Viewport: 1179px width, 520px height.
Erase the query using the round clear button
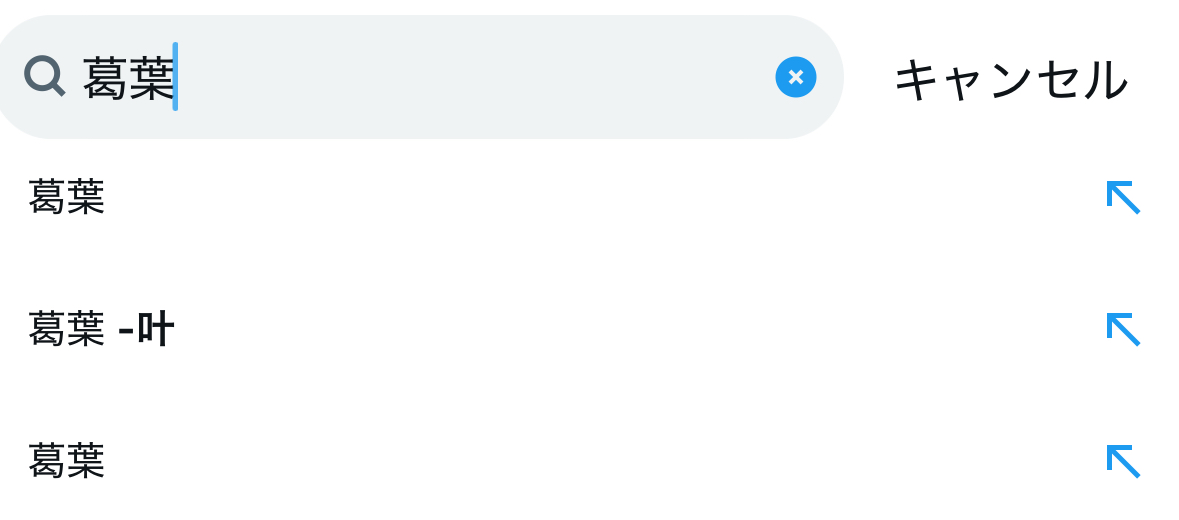[795, 77]
